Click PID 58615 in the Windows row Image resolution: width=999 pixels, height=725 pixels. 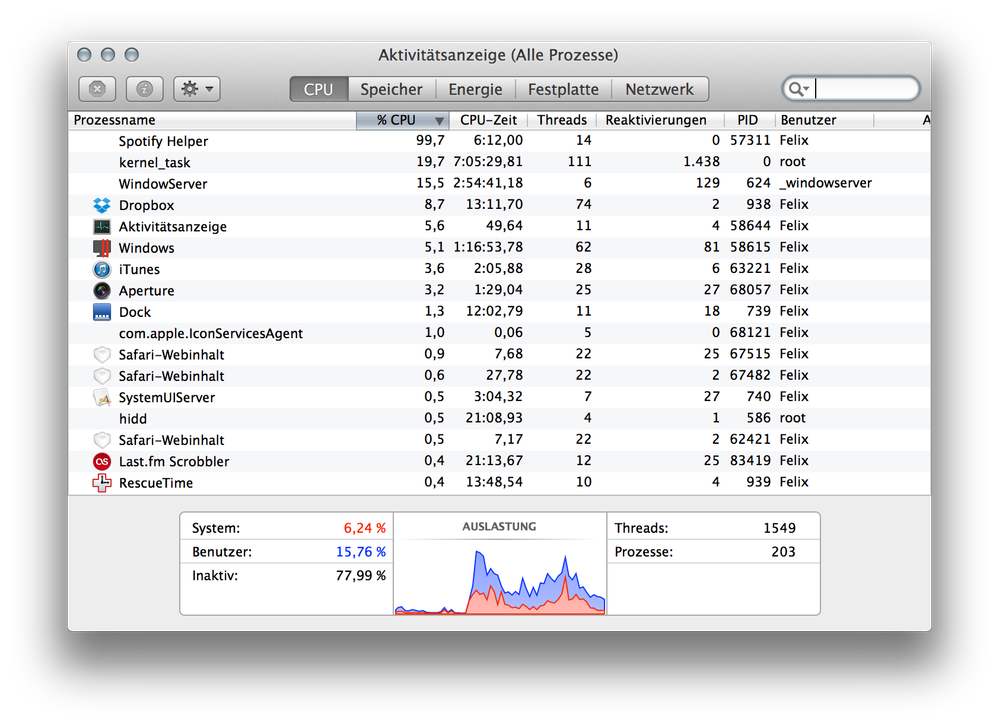750,247
